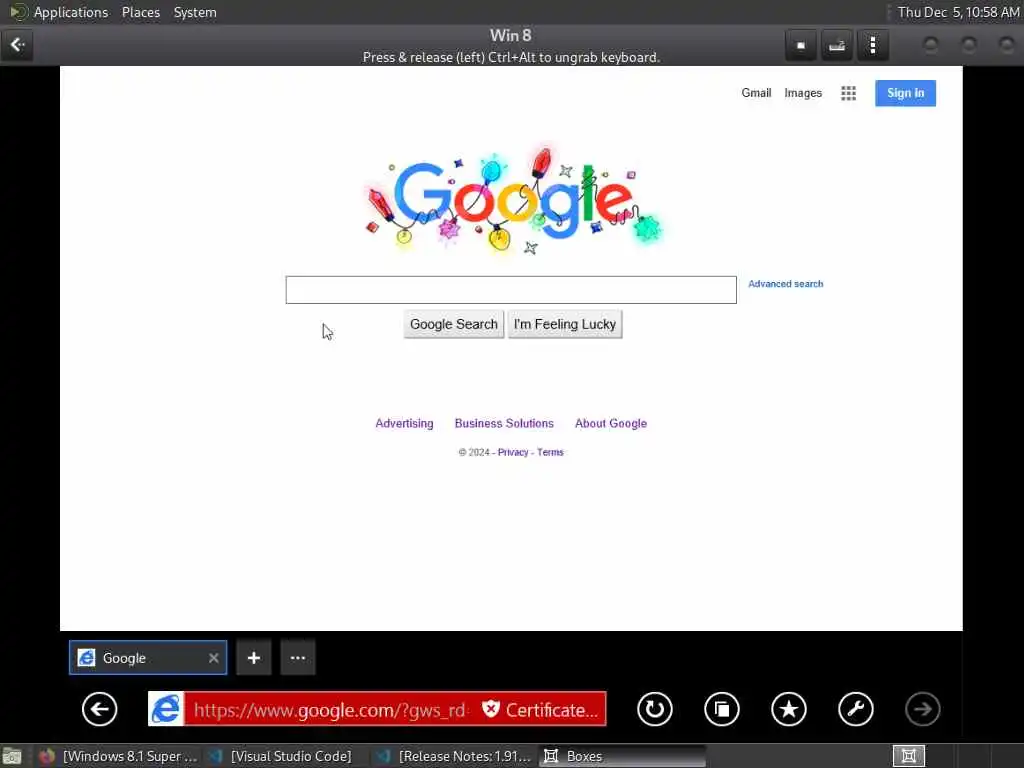Focus the Google search input box
This screenshot has height=768, width=1024.
click(511, 290)
